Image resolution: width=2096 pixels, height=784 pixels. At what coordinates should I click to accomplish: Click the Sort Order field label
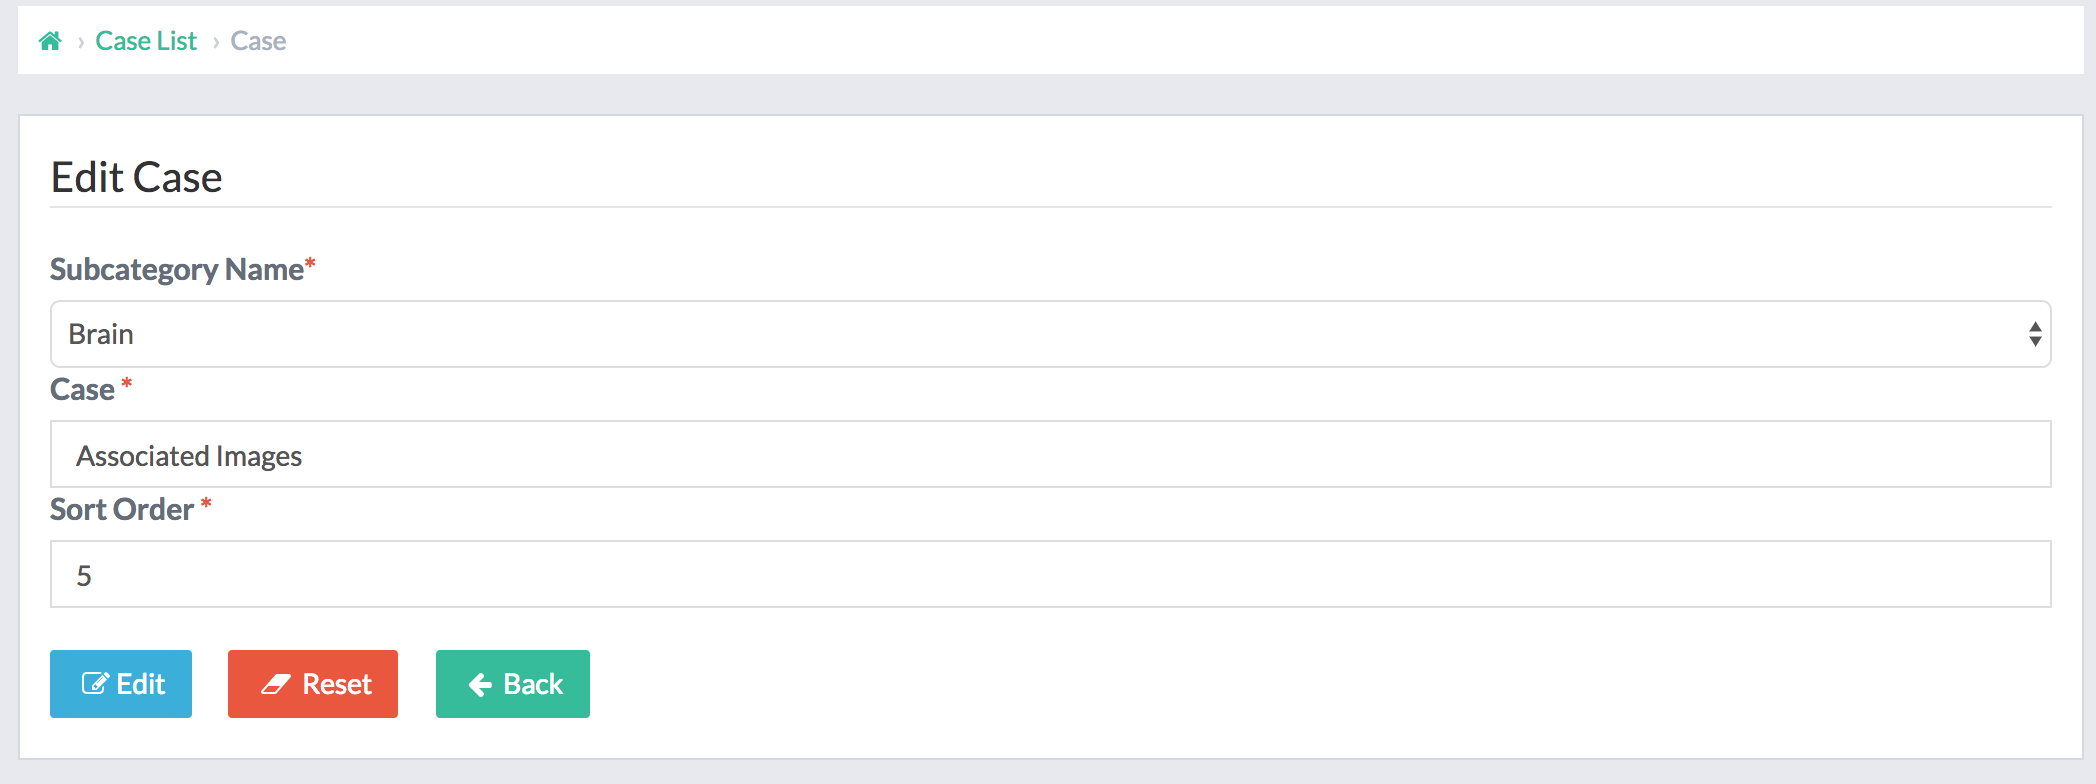click(122, 510)
